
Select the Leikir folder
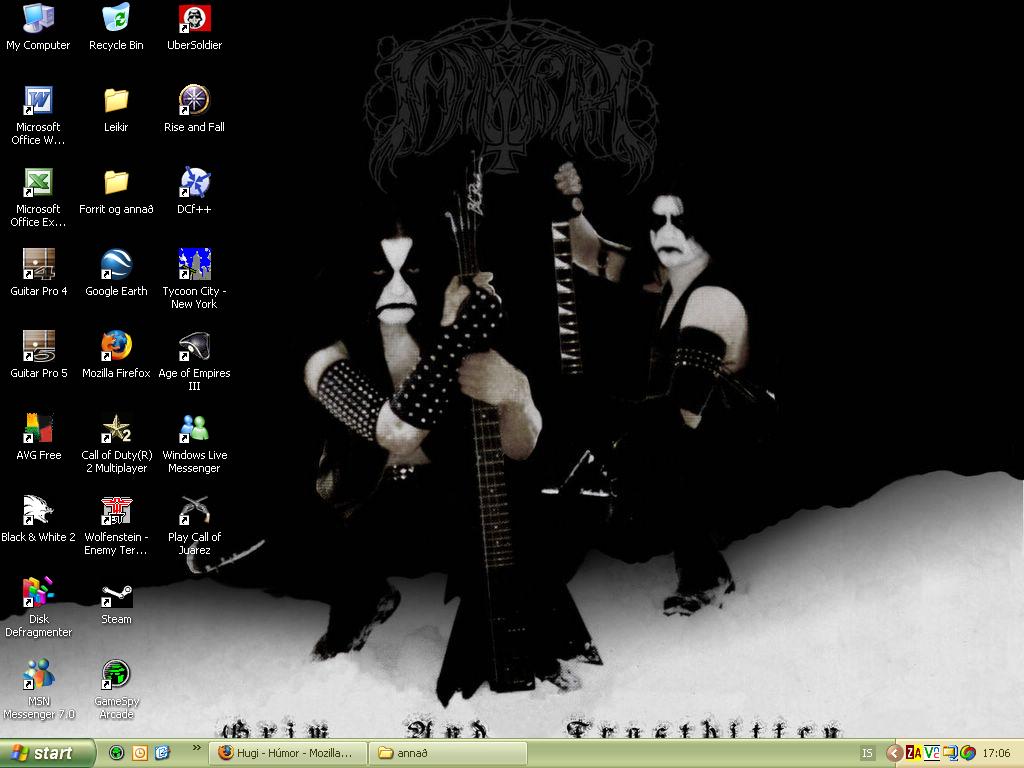point(116,110)
